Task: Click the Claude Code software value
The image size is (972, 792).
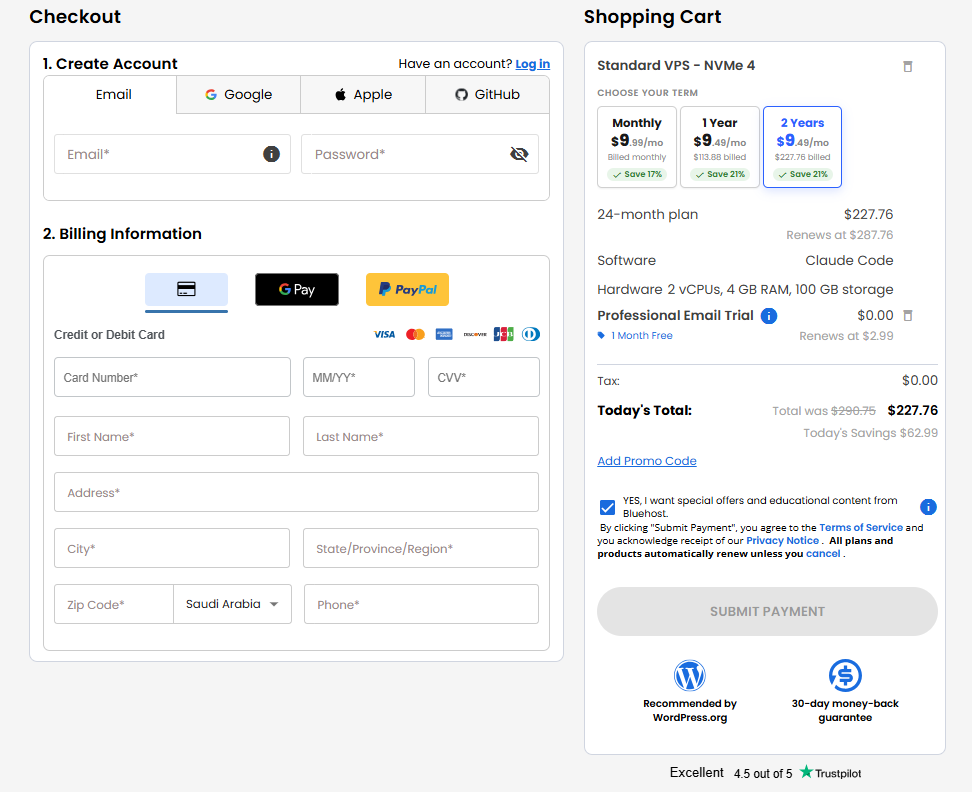Action: point(849,260)
